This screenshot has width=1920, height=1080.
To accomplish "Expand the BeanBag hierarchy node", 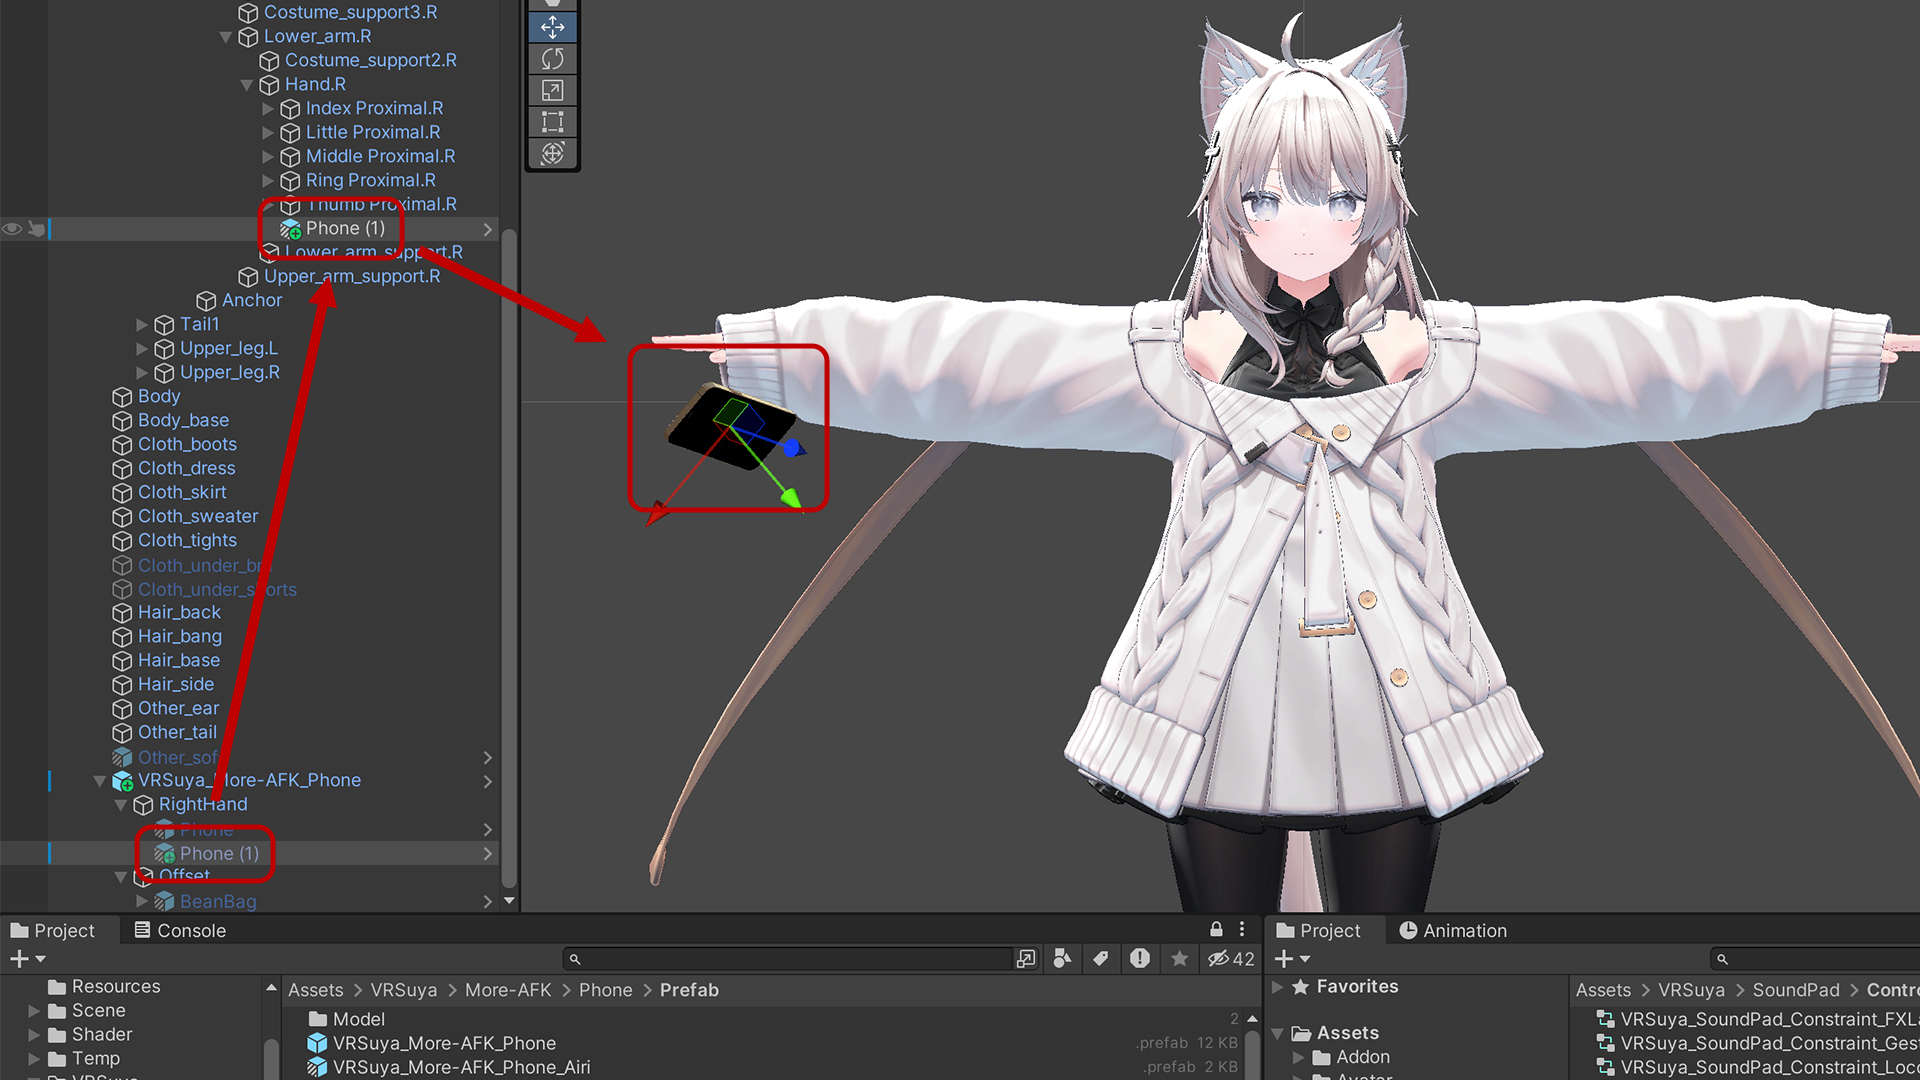I will (142, 901).
